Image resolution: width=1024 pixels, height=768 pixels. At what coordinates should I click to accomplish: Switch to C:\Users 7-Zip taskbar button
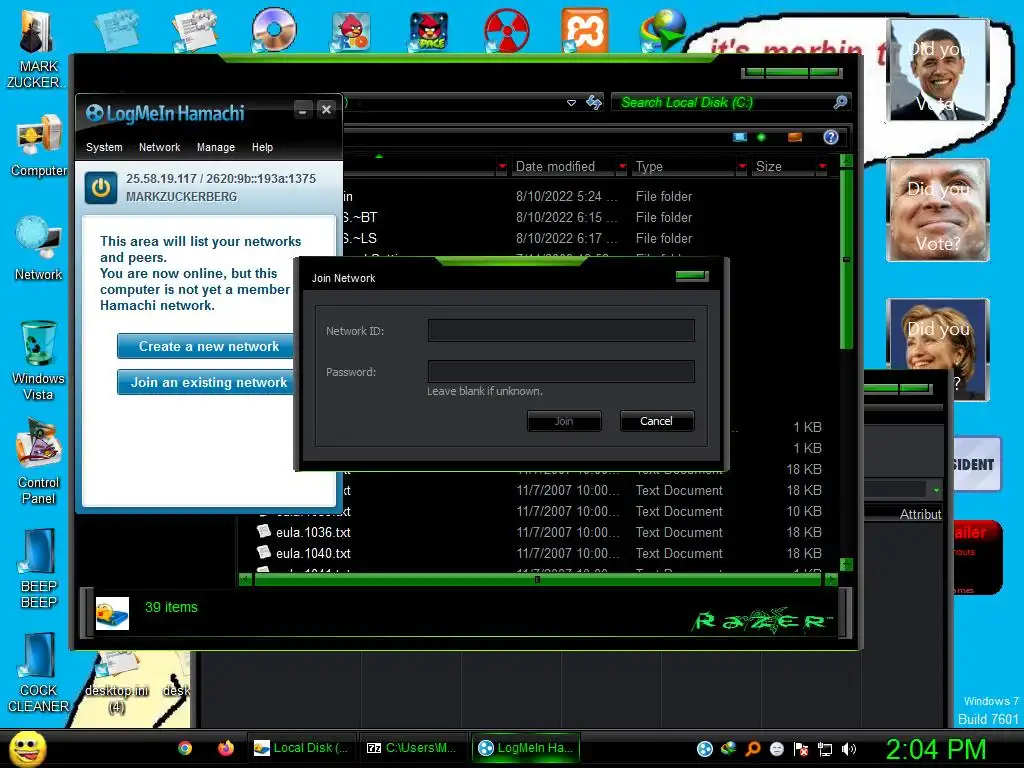[x=413, y=748]
